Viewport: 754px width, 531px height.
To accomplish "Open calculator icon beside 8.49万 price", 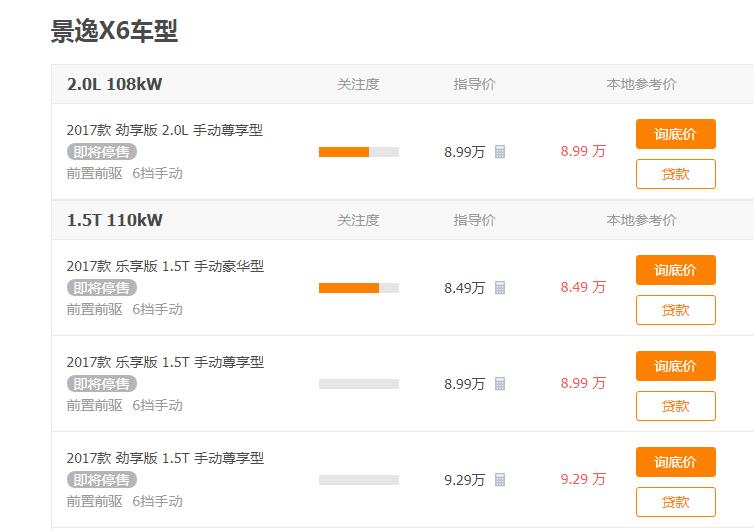I will pyautogui.click(x=500, y=288).
